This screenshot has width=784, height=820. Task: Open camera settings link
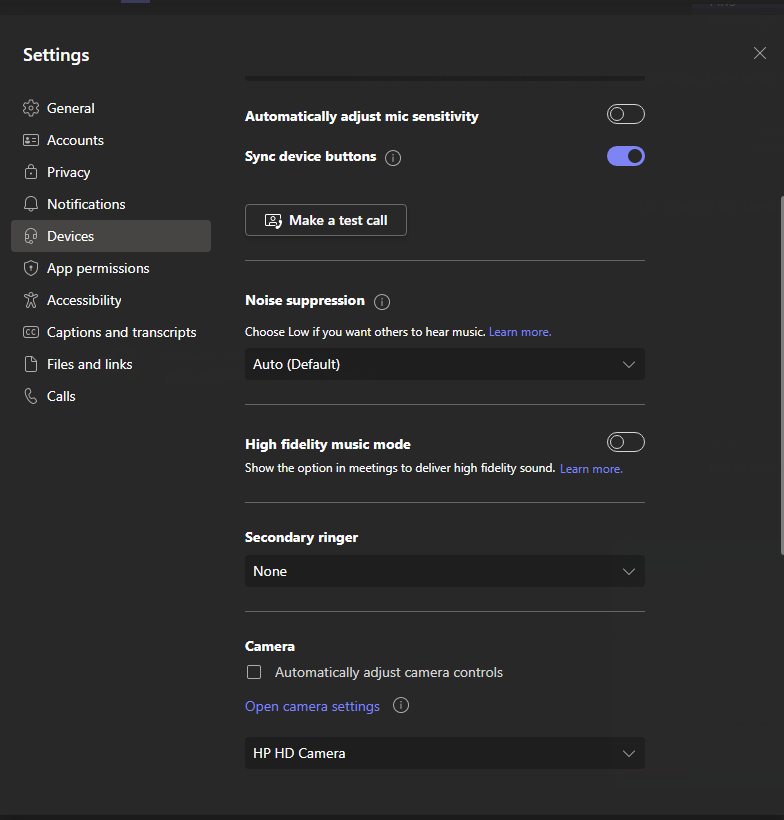tap(312, 706)
